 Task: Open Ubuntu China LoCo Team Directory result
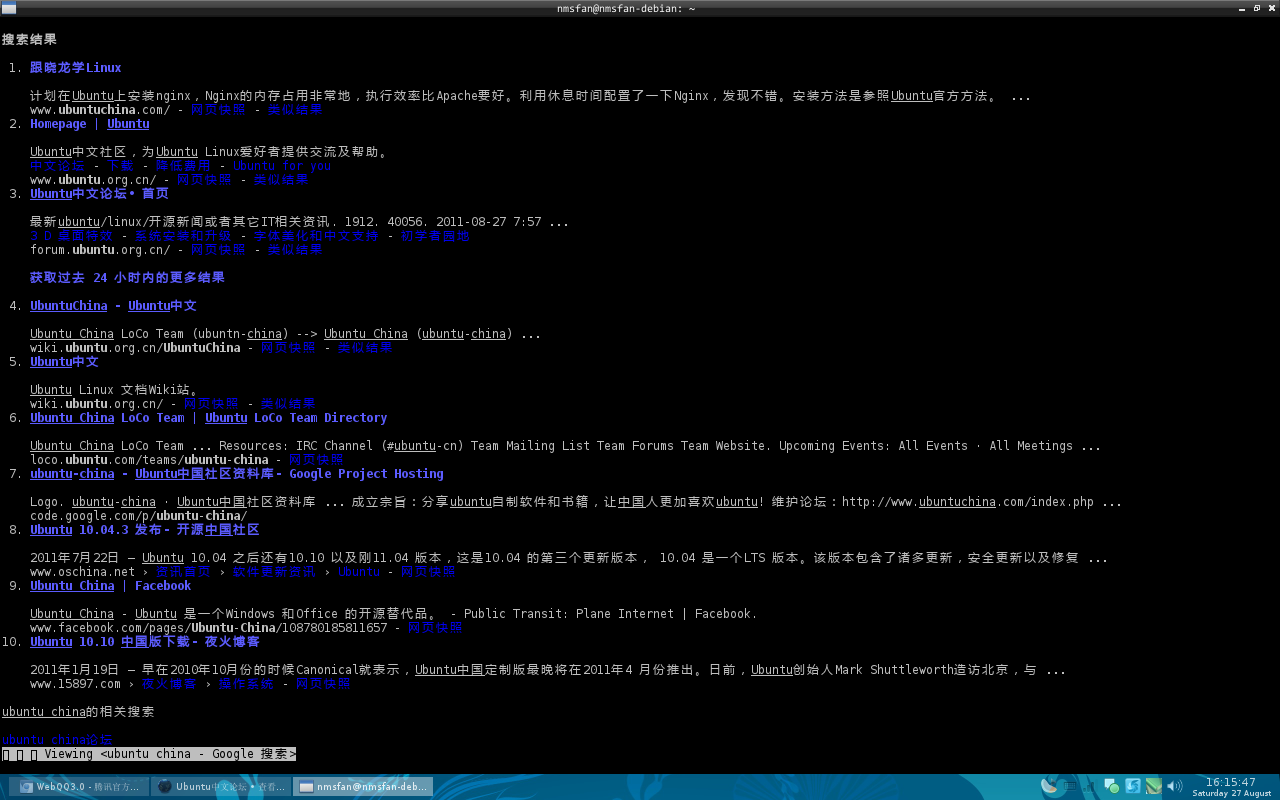[208, 418]
